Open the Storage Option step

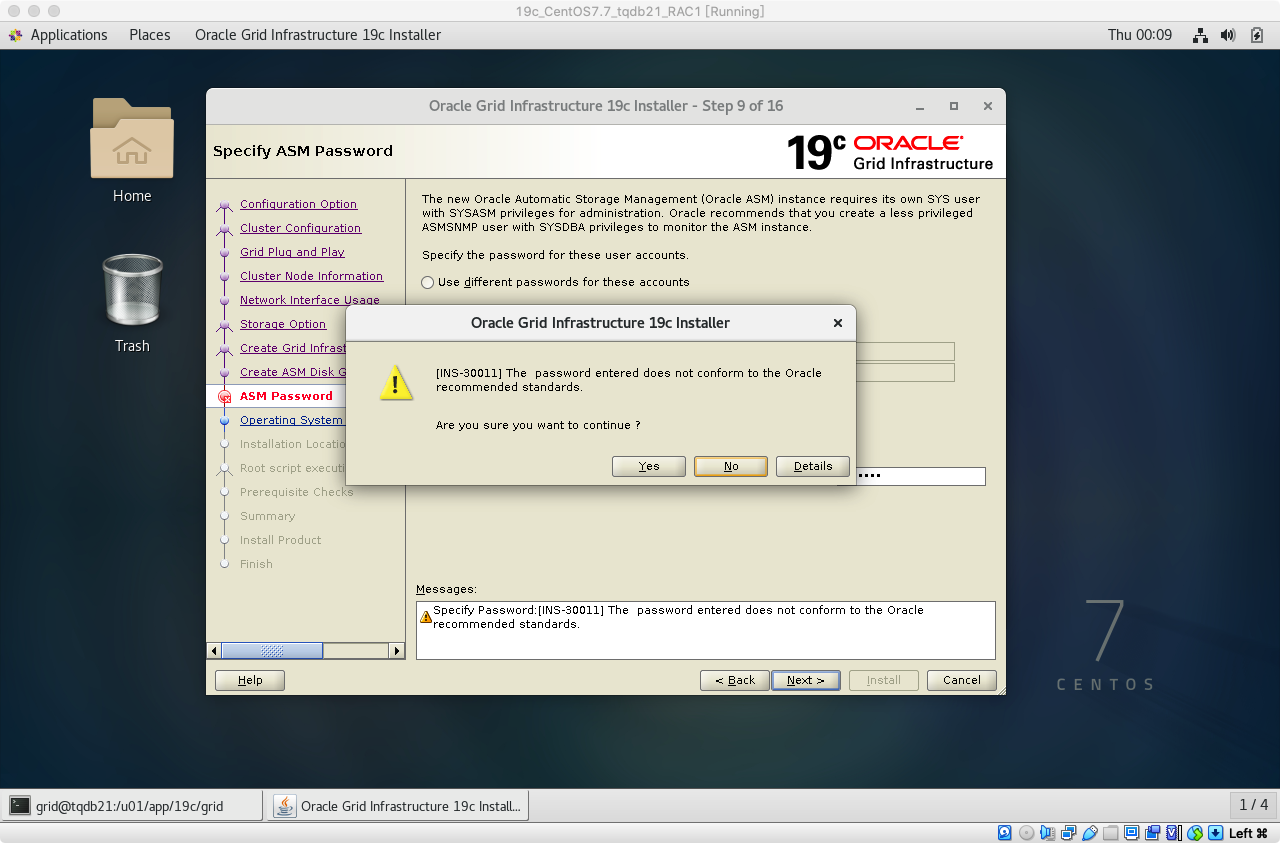tap(283, 324)
